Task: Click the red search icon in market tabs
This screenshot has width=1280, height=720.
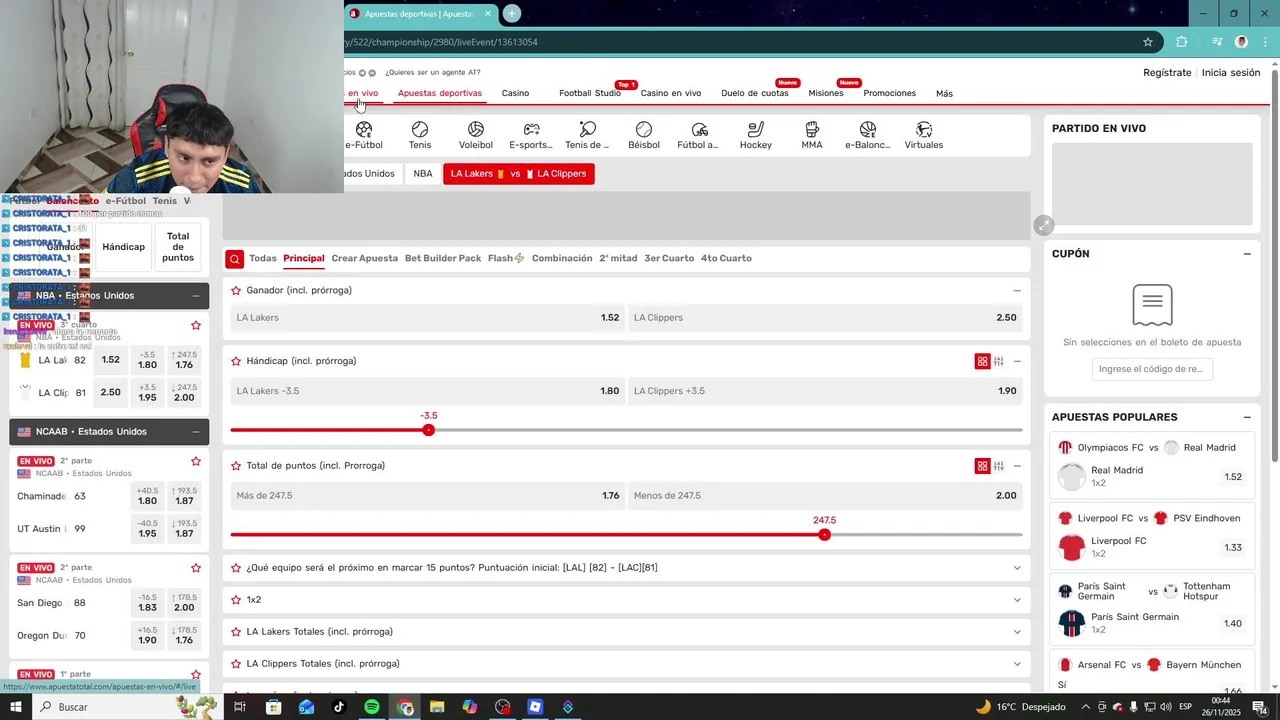Action: (234, 259)
